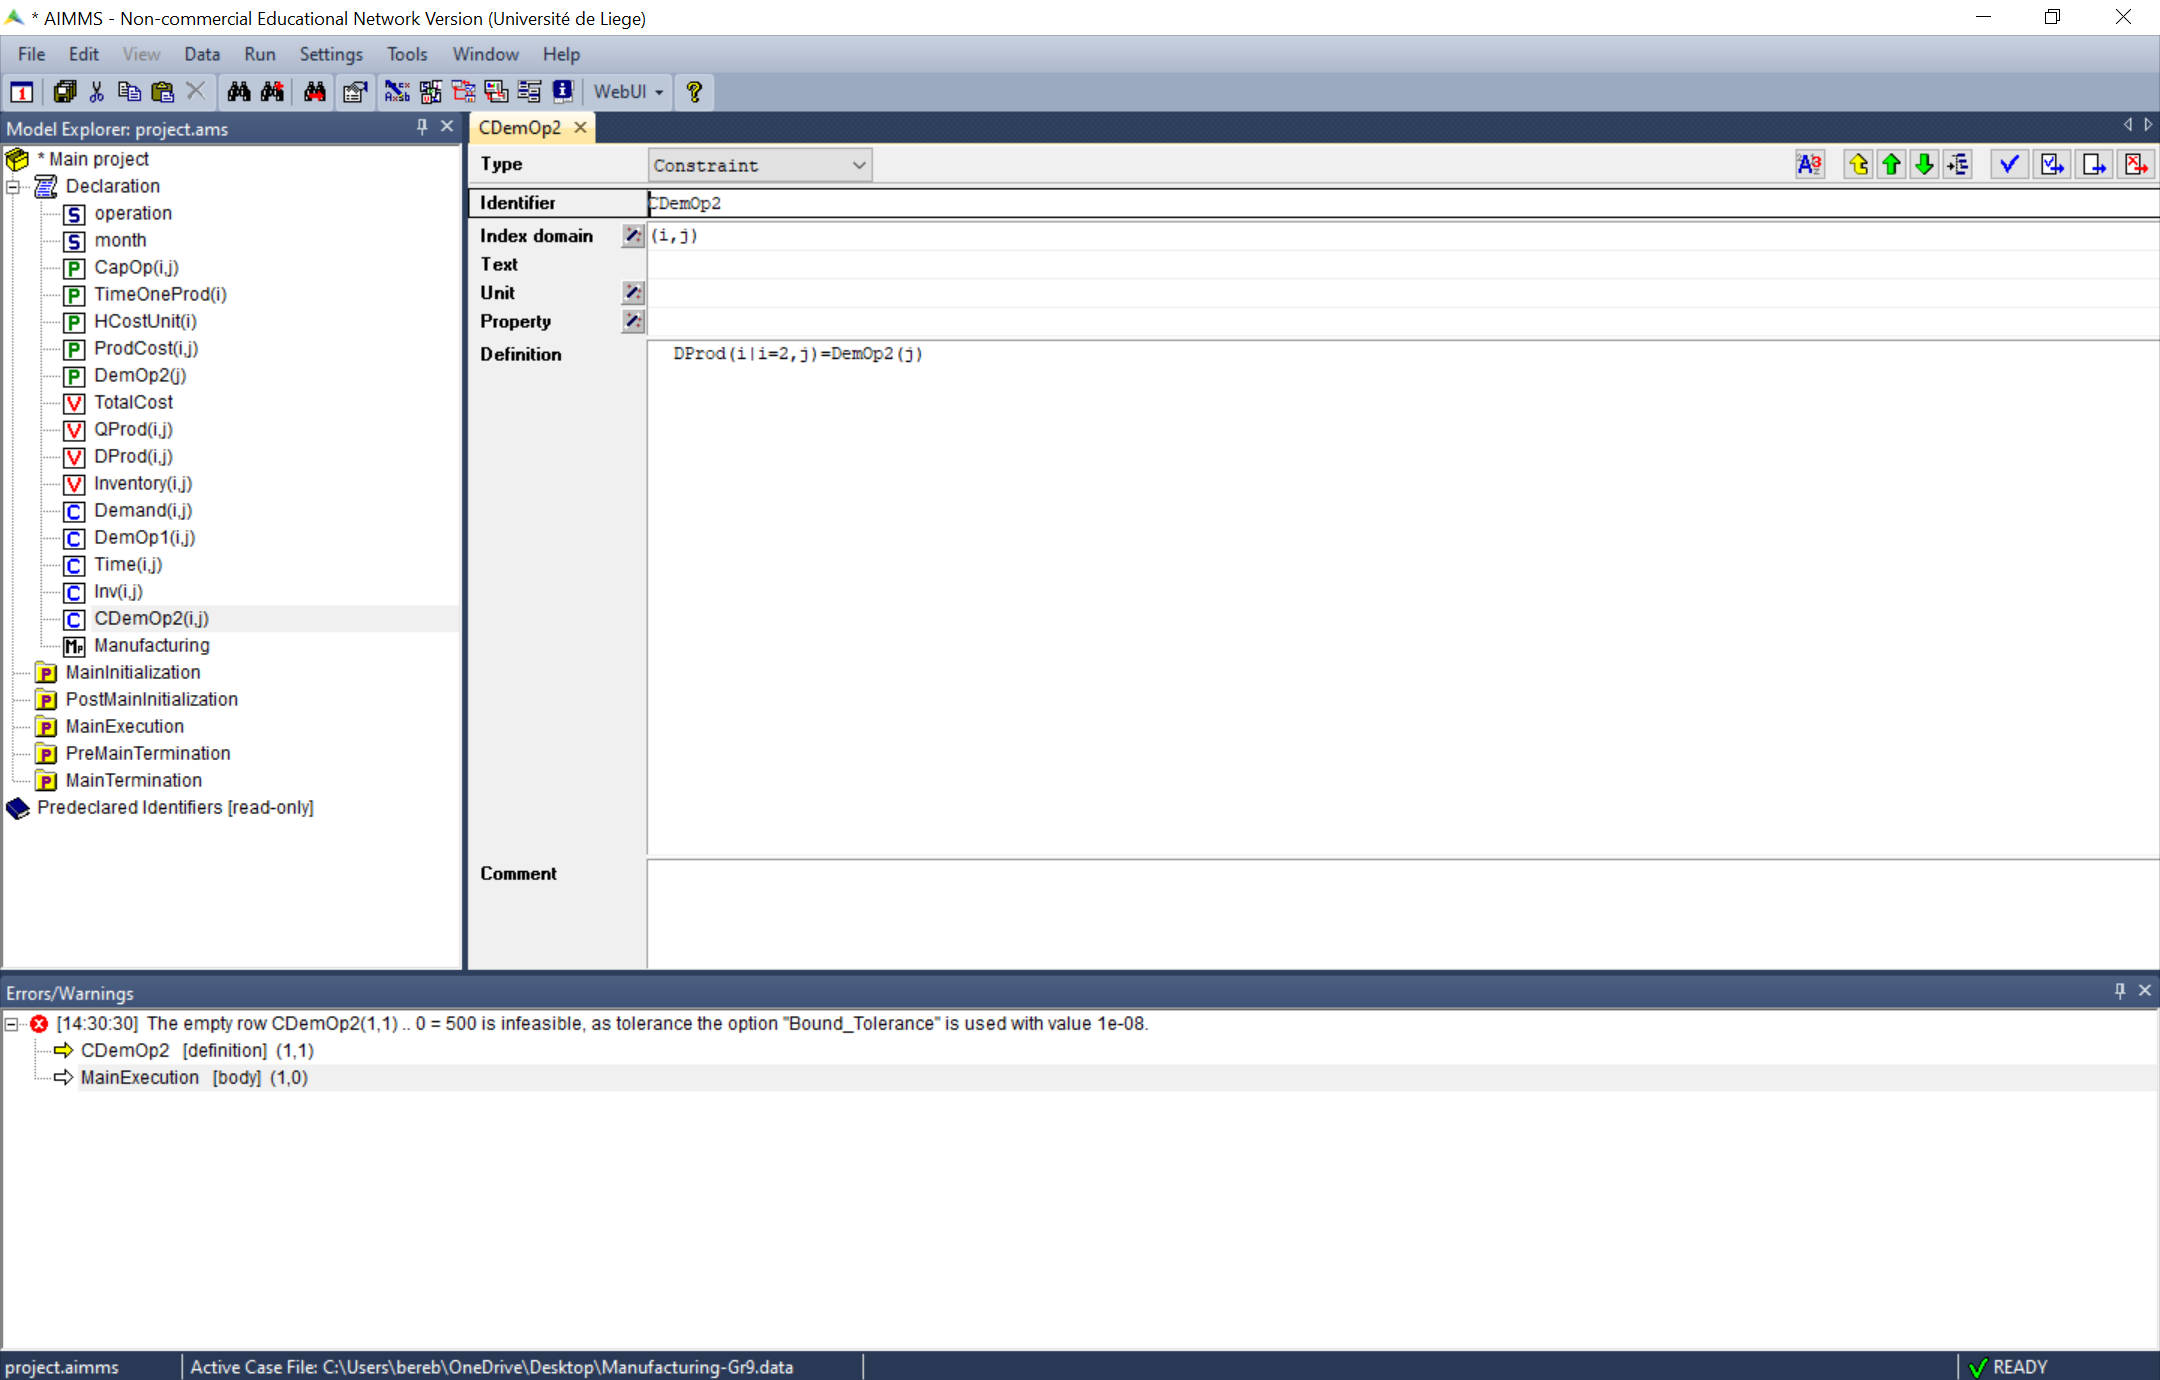Click the green up arrow, previous attribute form
This screenshot has width=2160, height=1380.
1891,164
